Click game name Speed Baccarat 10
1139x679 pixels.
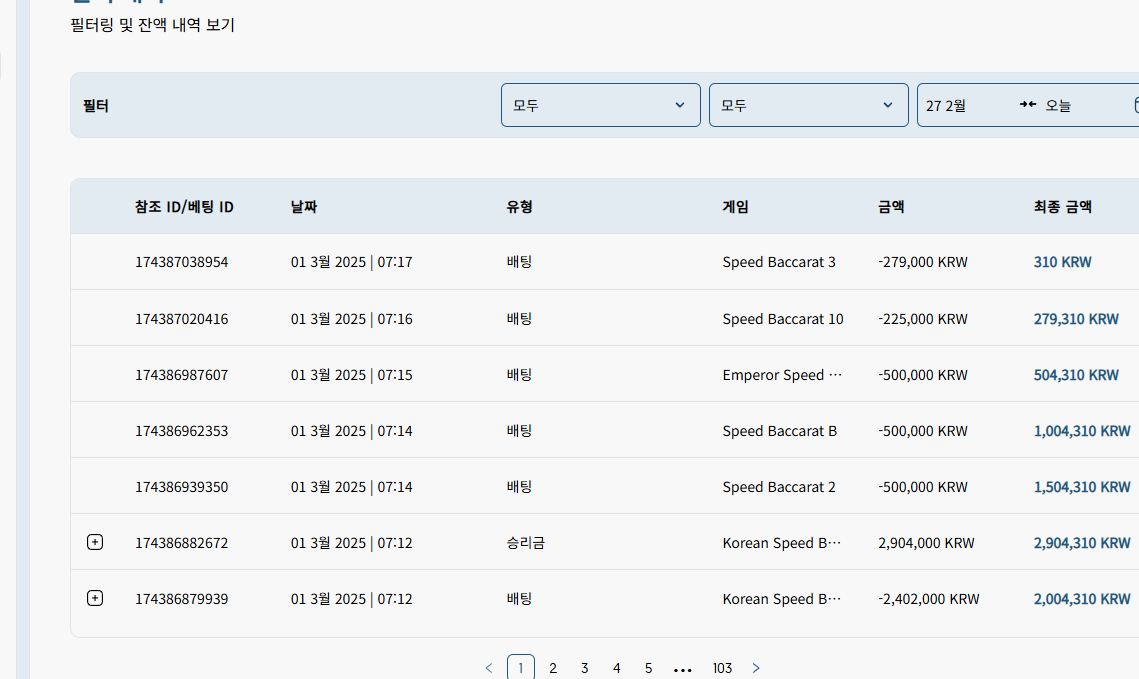click(783, 319)
